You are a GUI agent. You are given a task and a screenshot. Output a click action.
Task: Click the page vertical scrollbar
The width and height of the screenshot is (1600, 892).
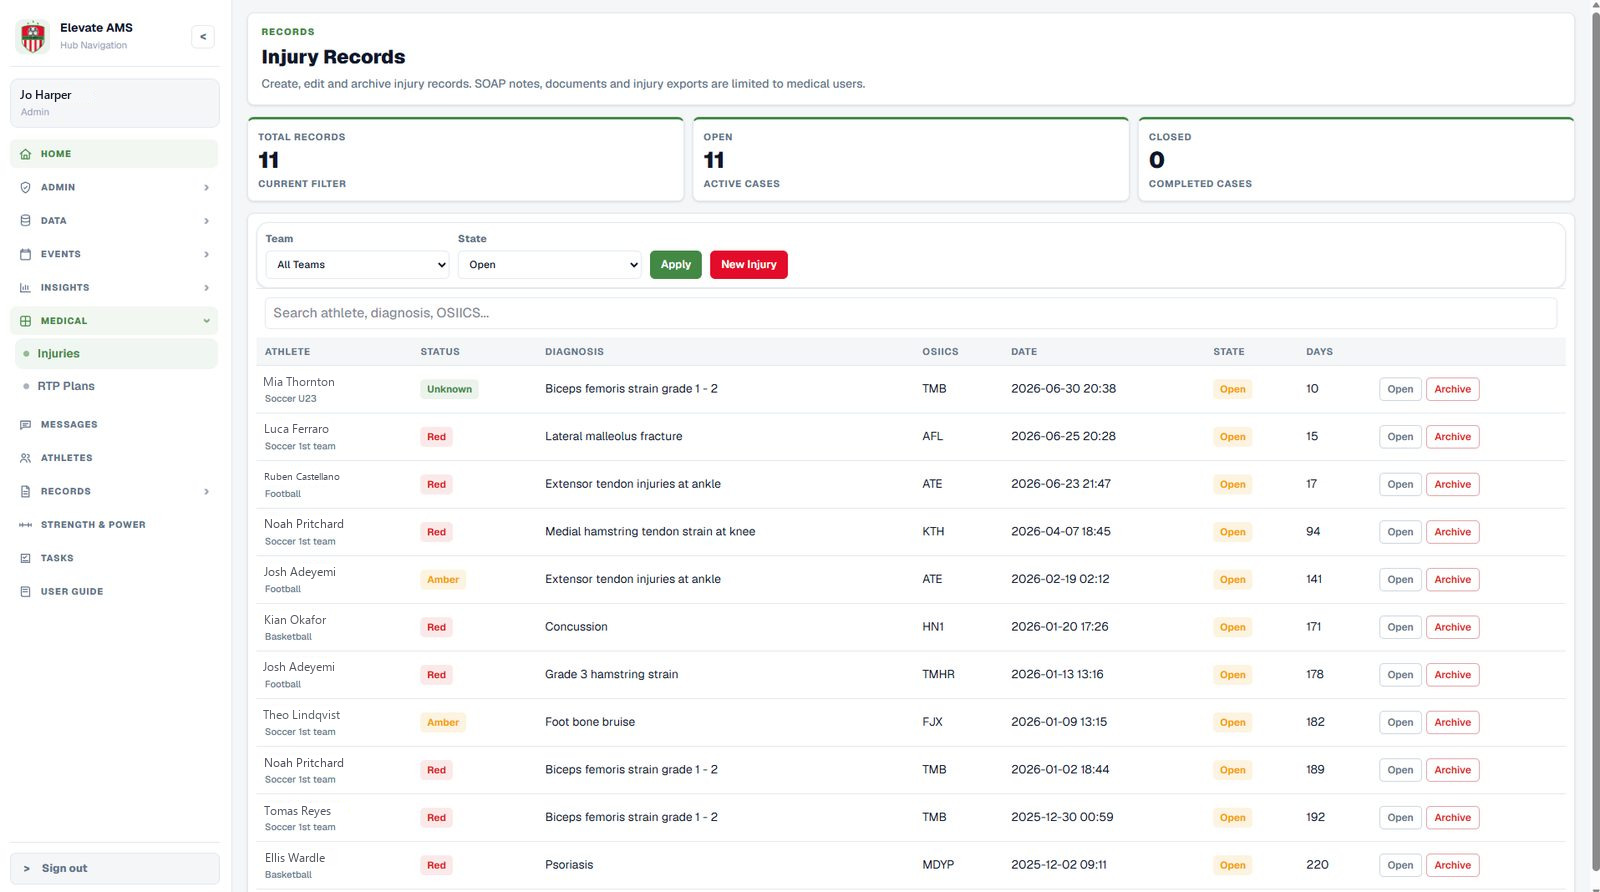pyautogui.click(x=1595, y=440)
